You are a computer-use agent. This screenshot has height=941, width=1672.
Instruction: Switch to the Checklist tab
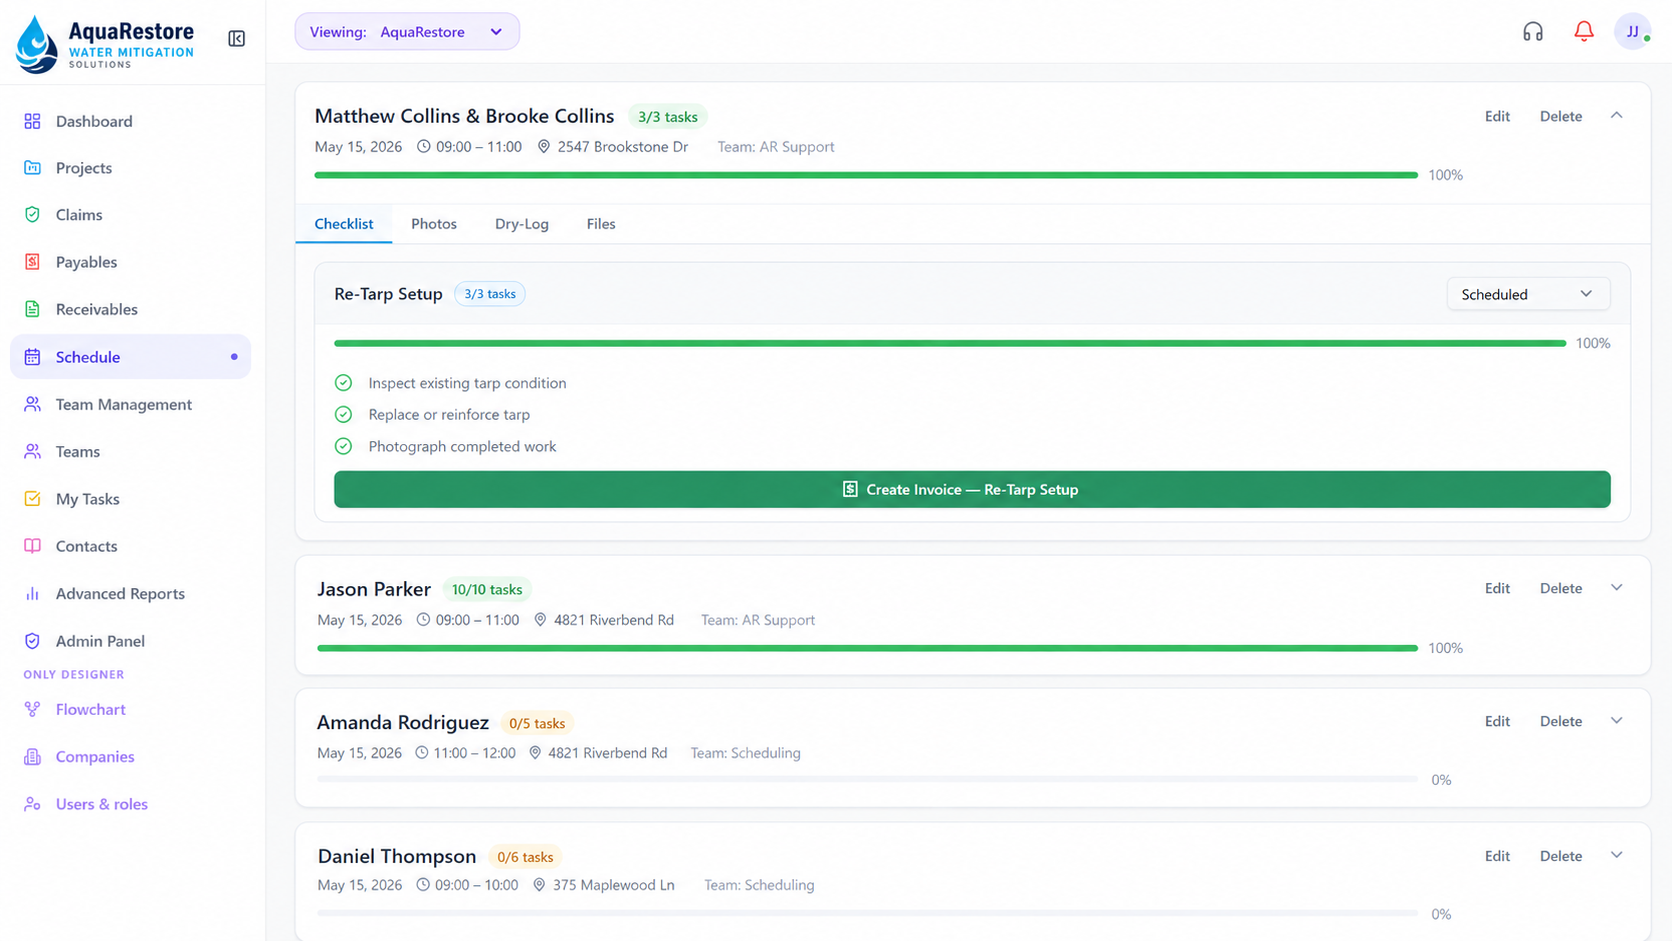coord(344,224)
